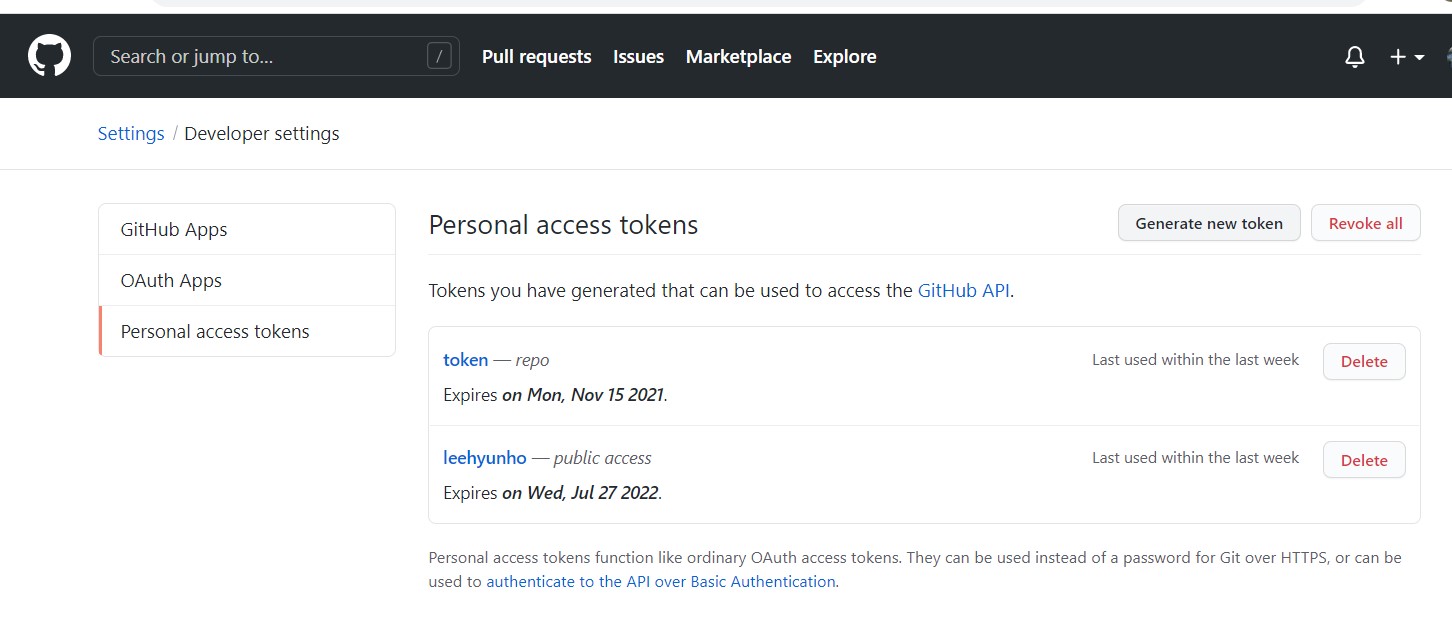Visit the Marketplace

(x=738, y=56)
